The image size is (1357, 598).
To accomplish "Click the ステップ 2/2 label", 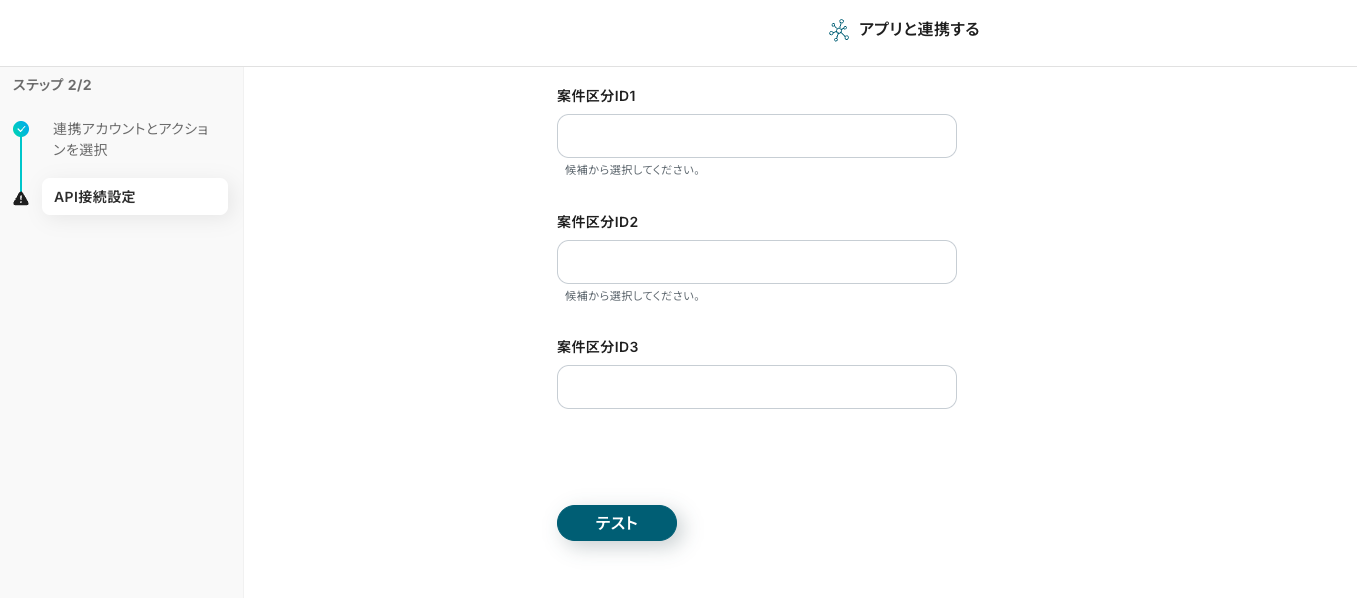I will [52, 85].
